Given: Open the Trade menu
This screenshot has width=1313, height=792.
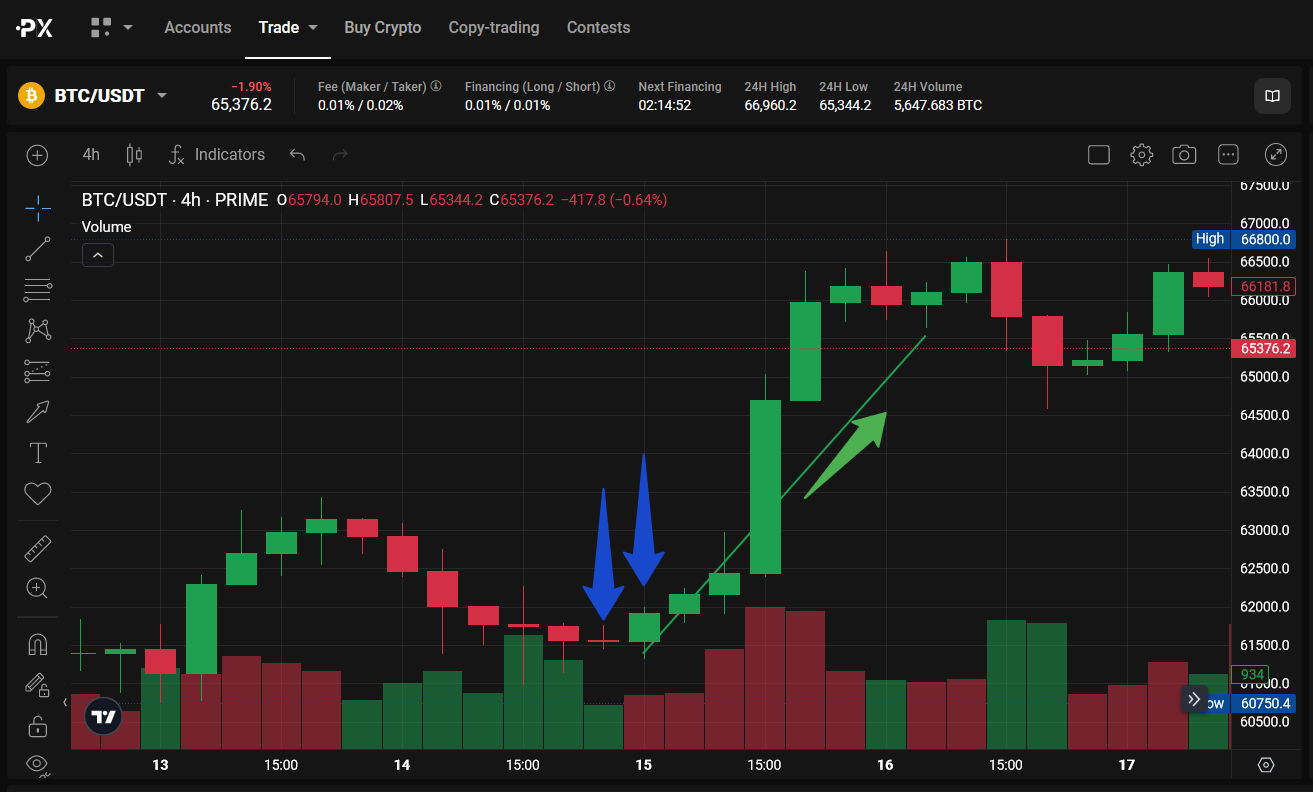Looking at the screenshot, I should tap(288, 27).
